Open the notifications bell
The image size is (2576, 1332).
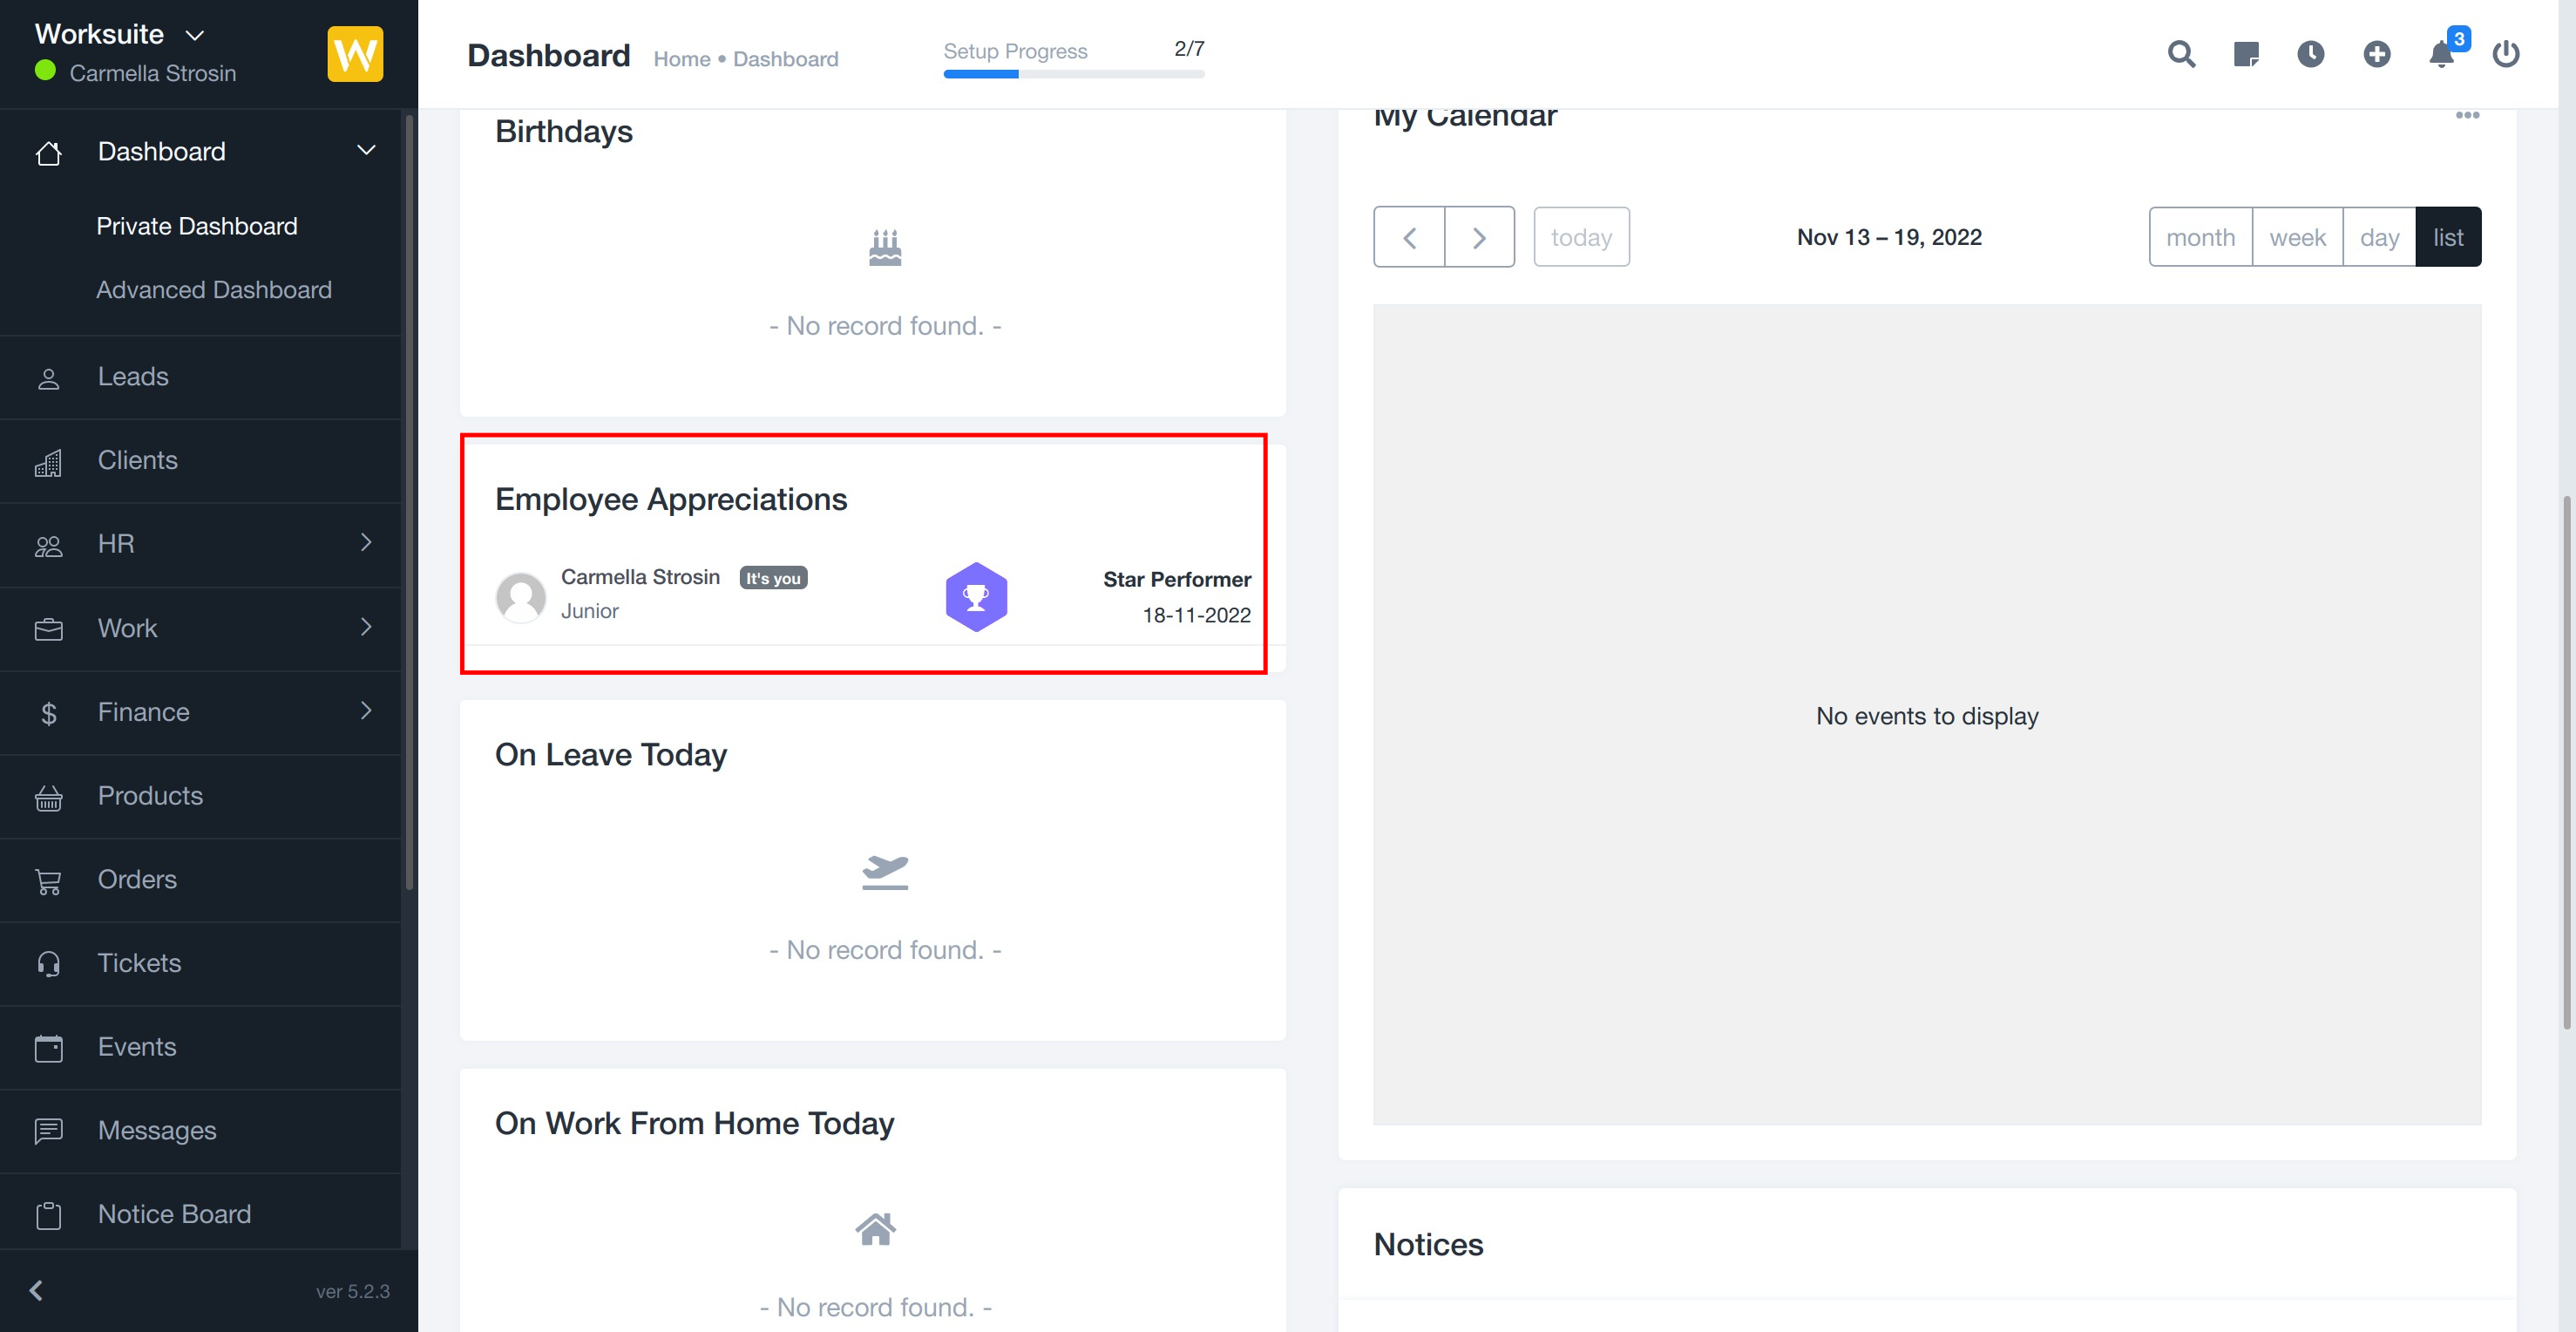(2441, 55)
